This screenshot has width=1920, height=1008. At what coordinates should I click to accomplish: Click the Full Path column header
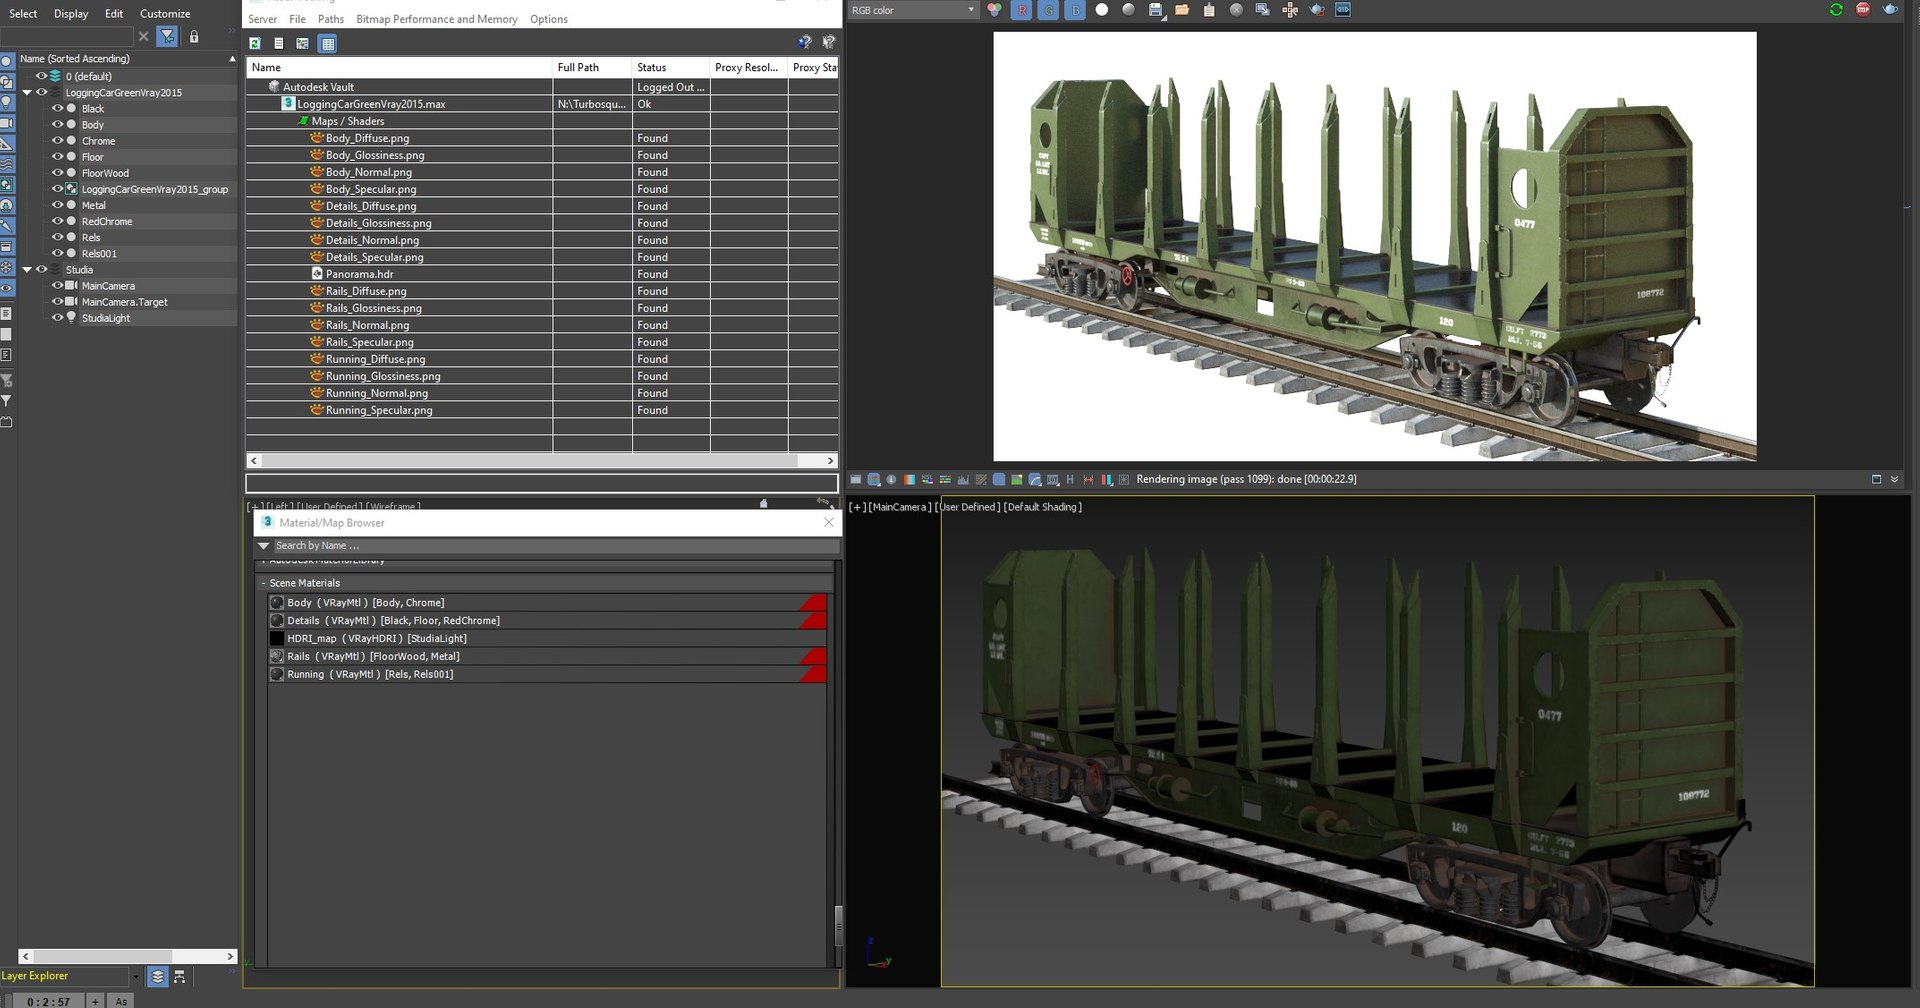coord(592,67)
